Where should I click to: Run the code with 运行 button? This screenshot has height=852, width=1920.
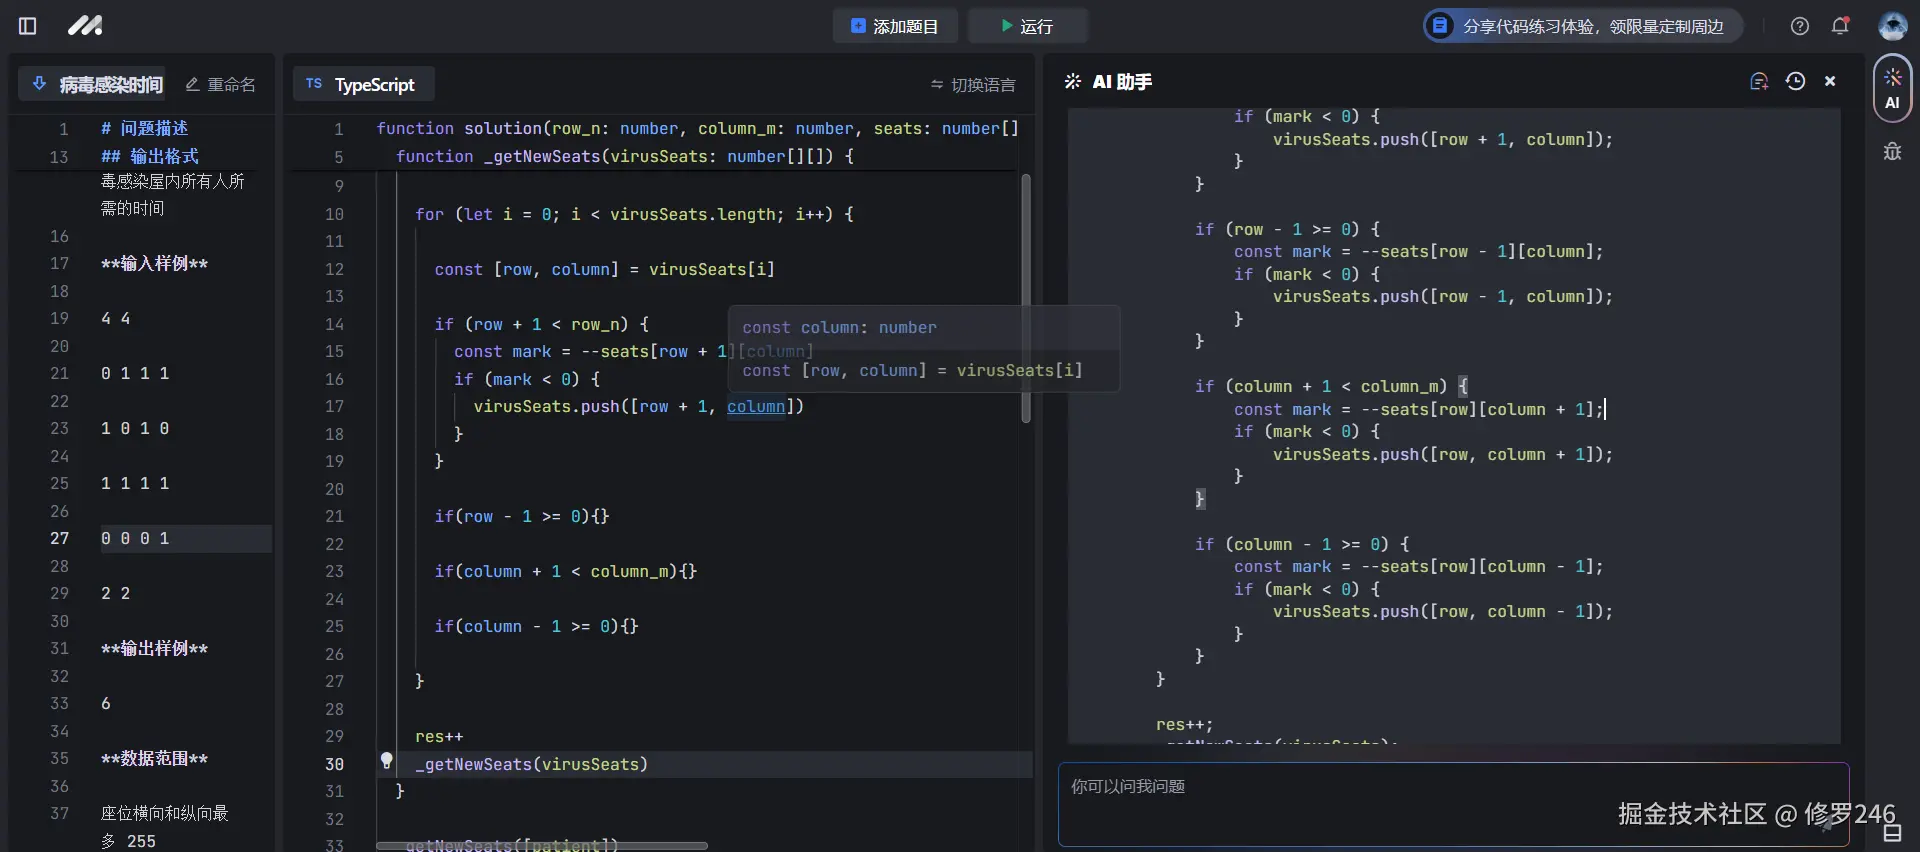coord(1027,26)
